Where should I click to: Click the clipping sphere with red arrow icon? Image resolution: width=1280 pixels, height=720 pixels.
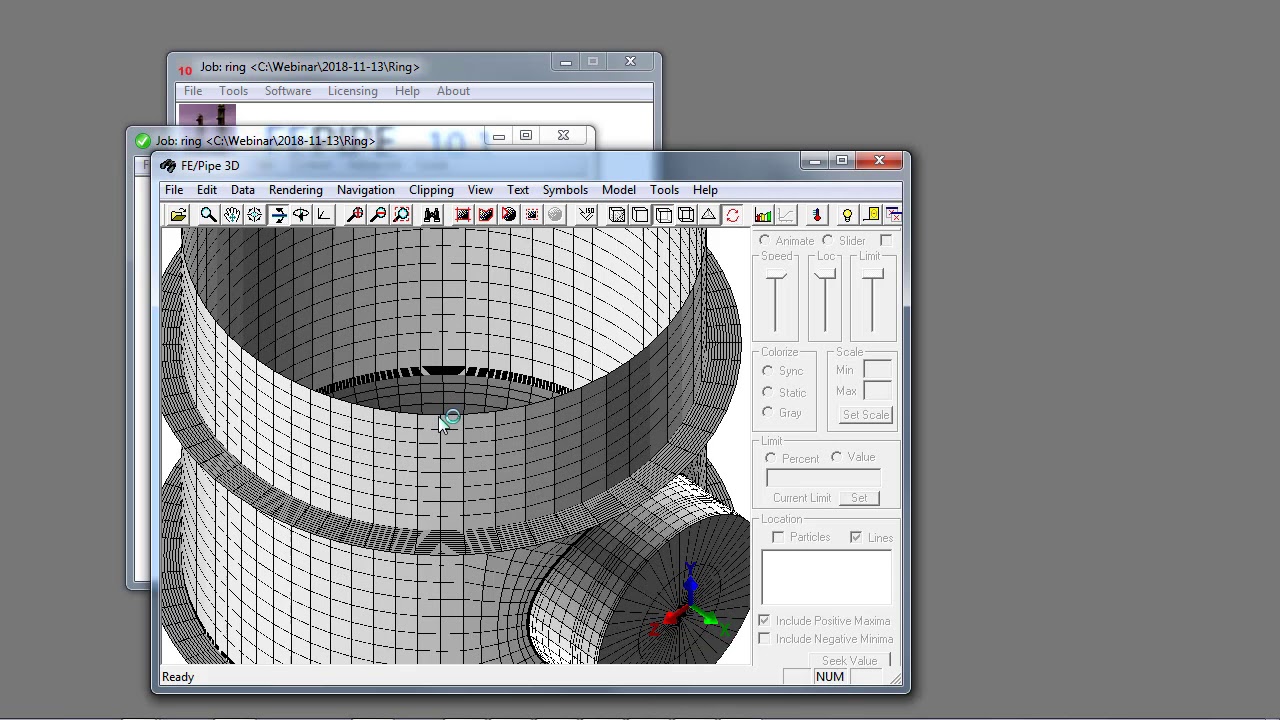(x=509, y=215)
